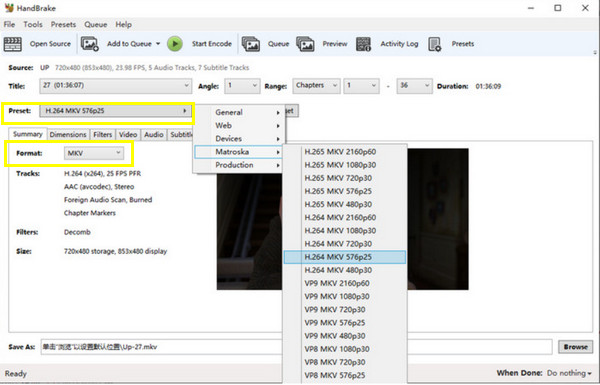
Task: Click the Browse button
Action: pyautogui.click(x=575, y=347)
